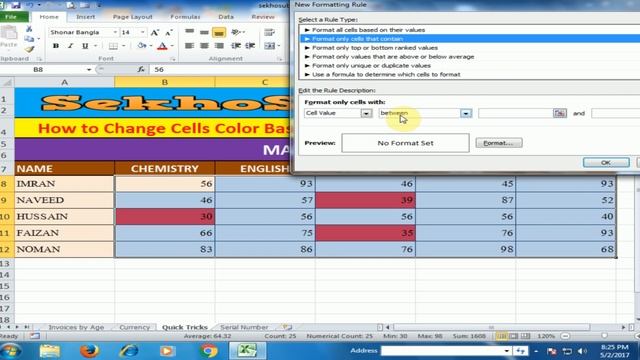Select 'Format all cells based on their values'

coord(368,30)
